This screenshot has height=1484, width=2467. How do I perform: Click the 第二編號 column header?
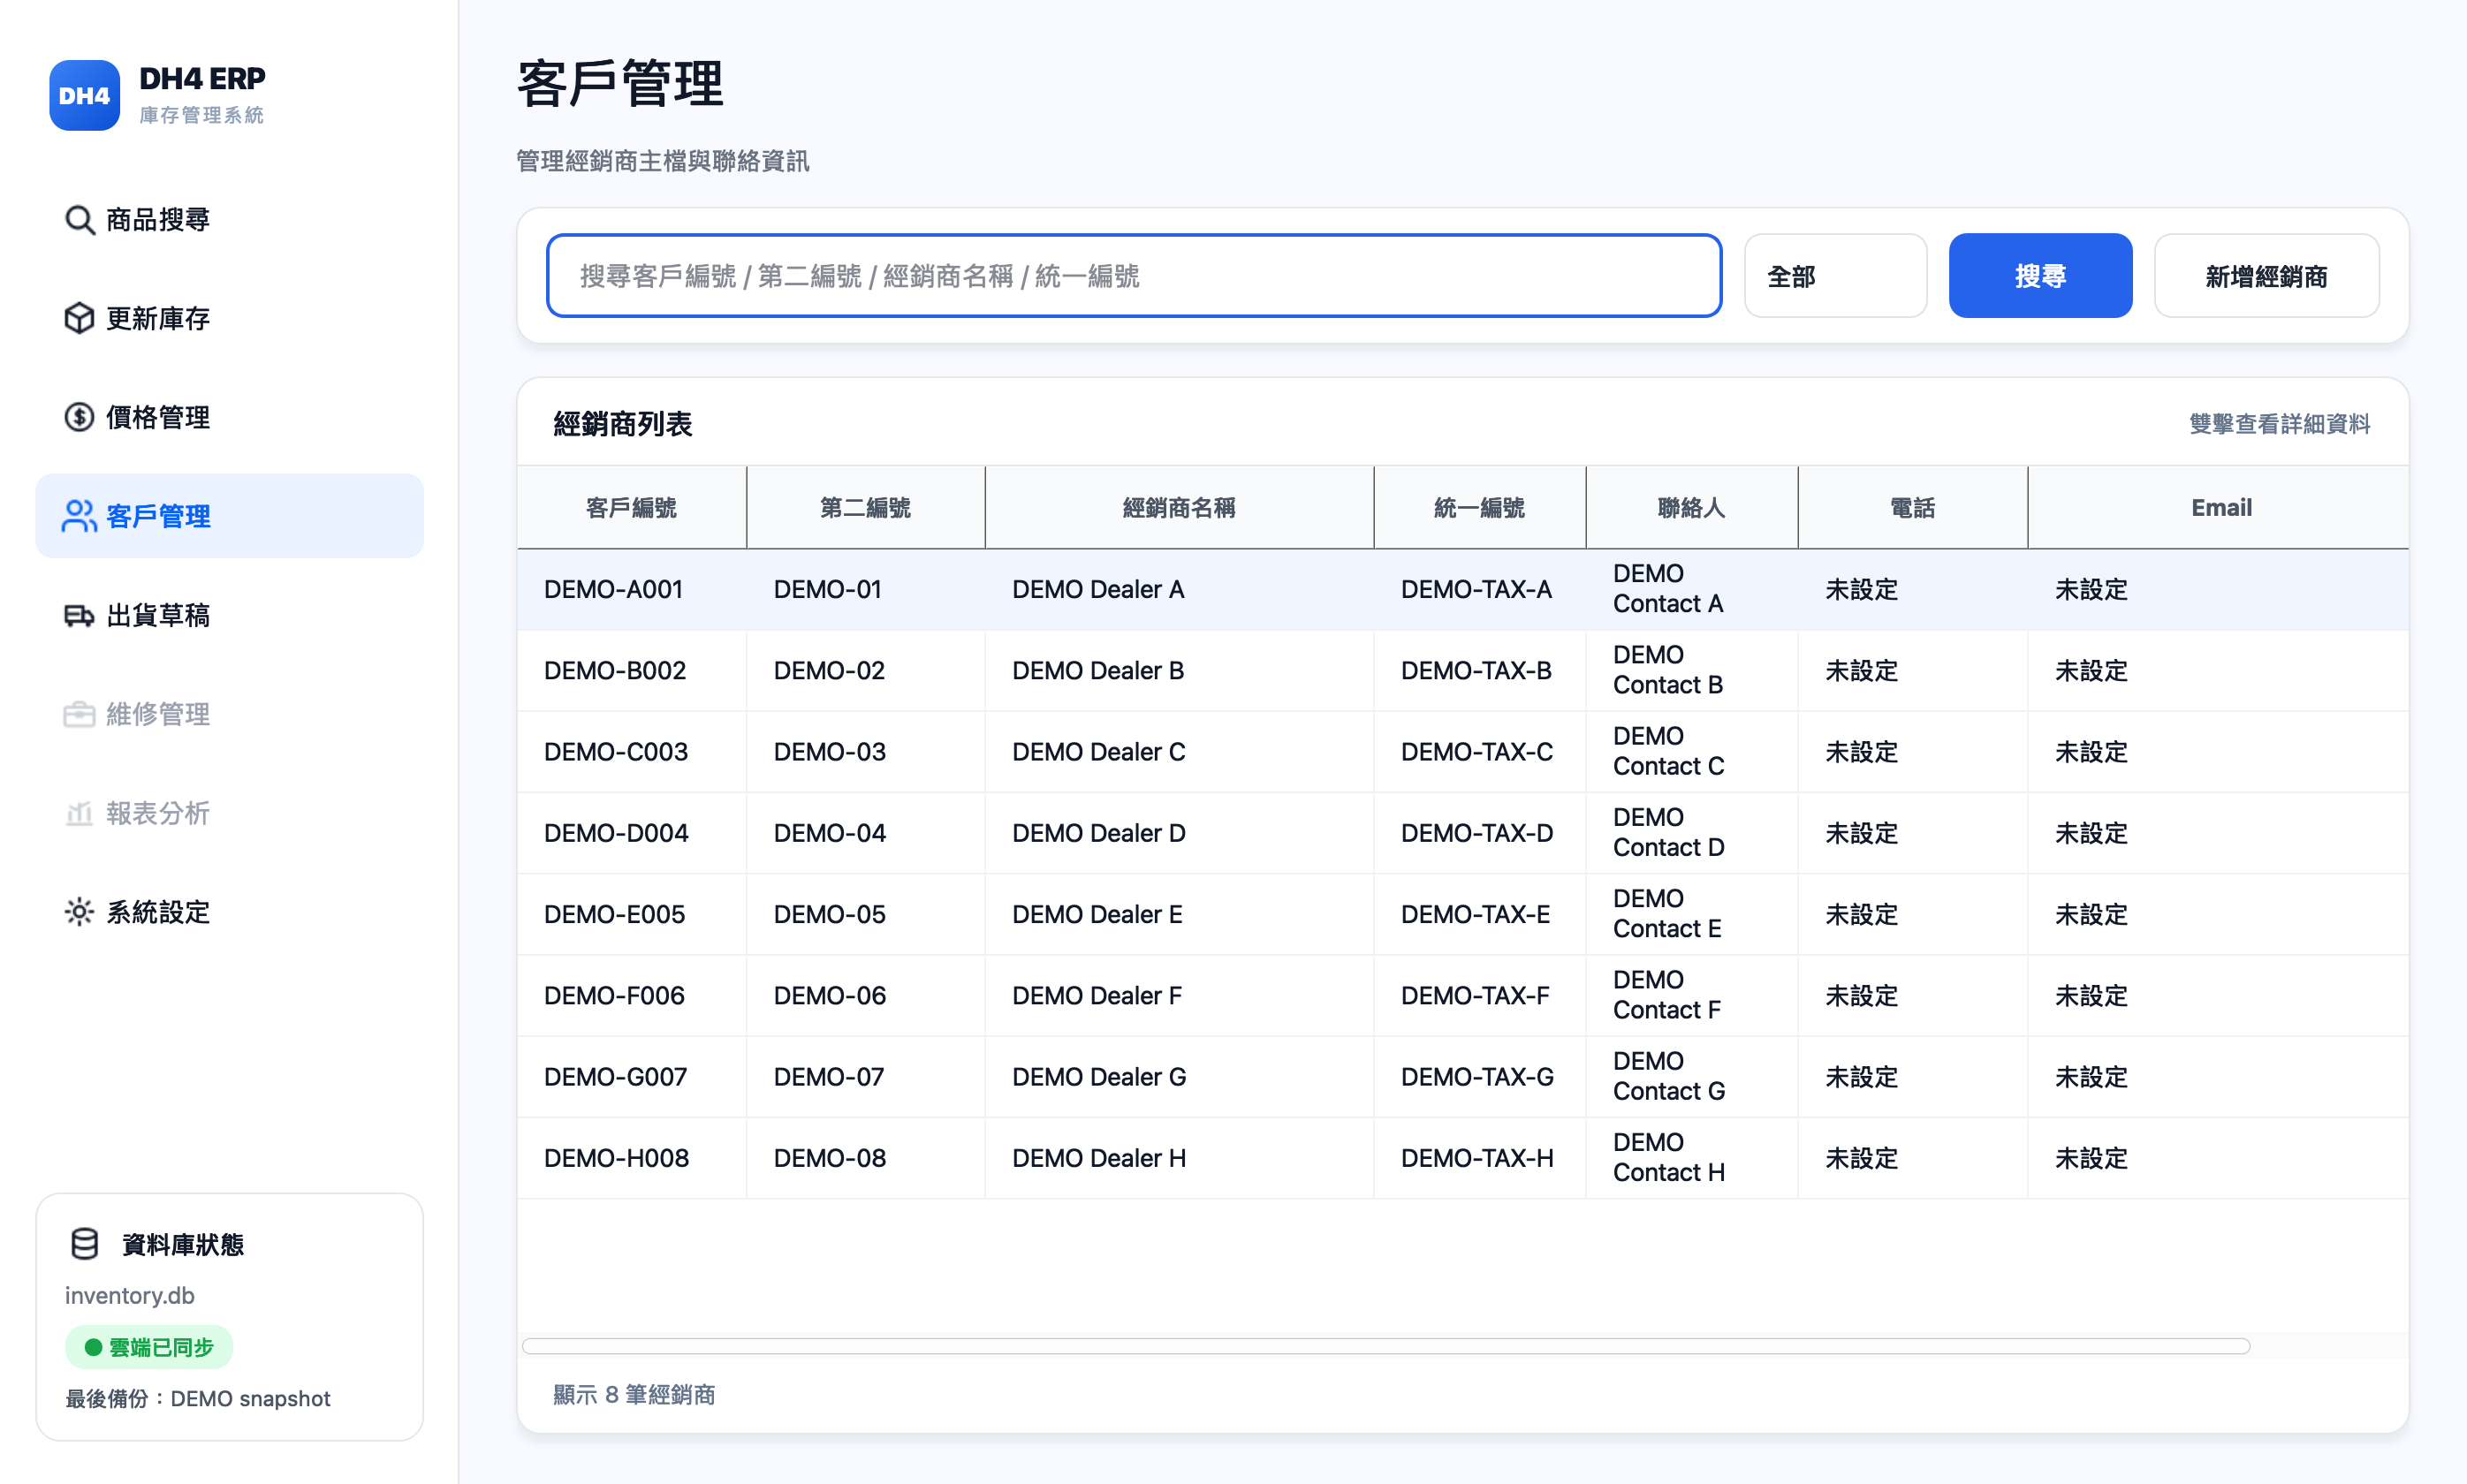click(x=865, y=508)
